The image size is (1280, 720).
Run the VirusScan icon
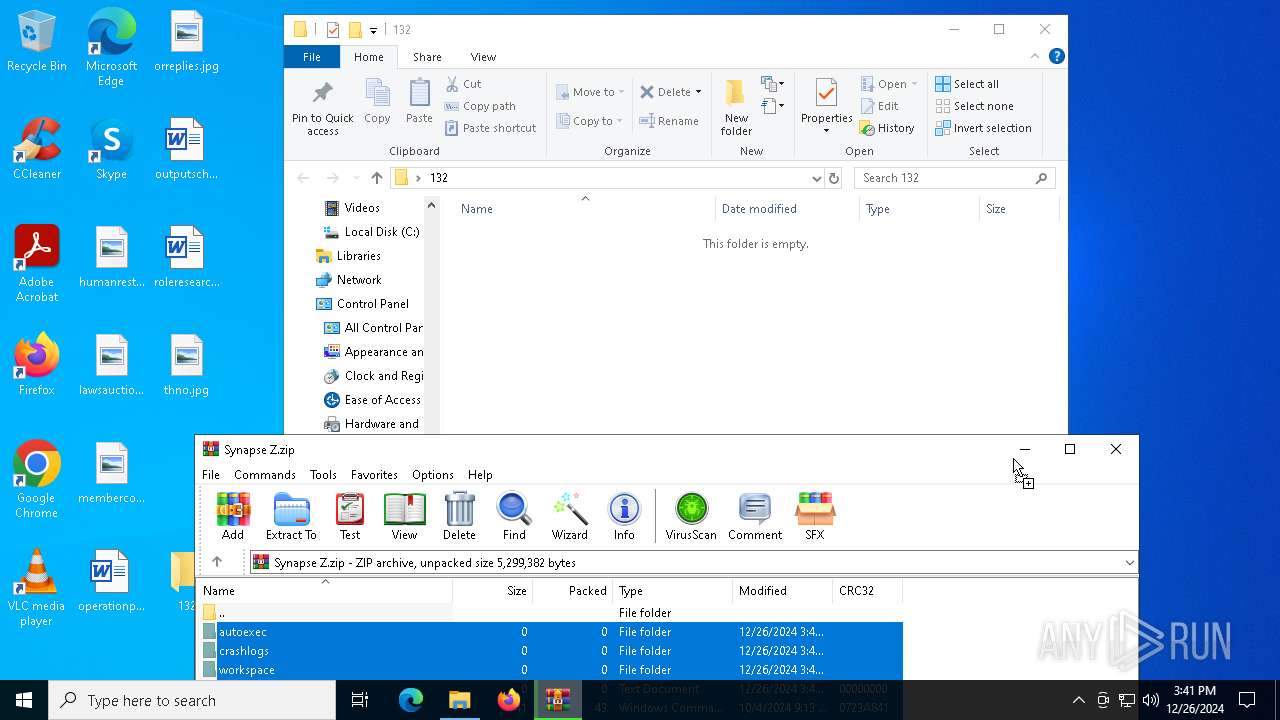(x=691, y=516)
